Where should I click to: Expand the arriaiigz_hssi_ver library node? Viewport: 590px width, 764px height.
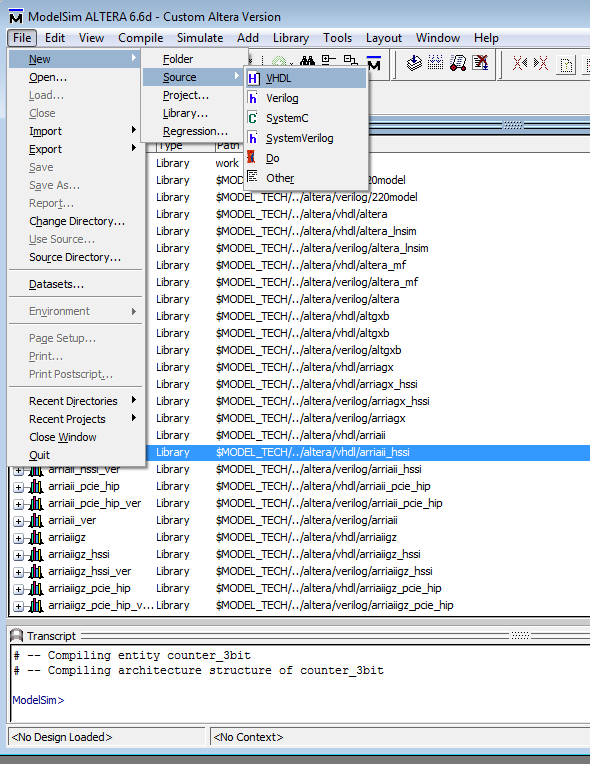18,573
